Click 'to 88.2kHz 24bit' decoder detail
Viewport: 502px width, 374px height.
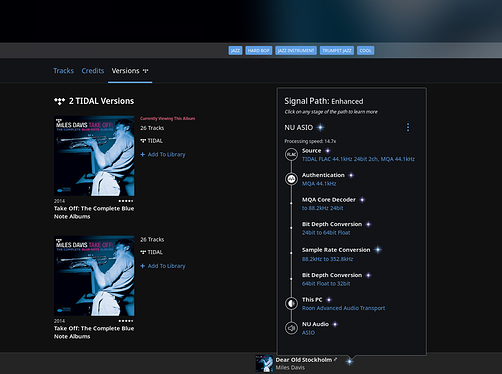tap(323, 208)
